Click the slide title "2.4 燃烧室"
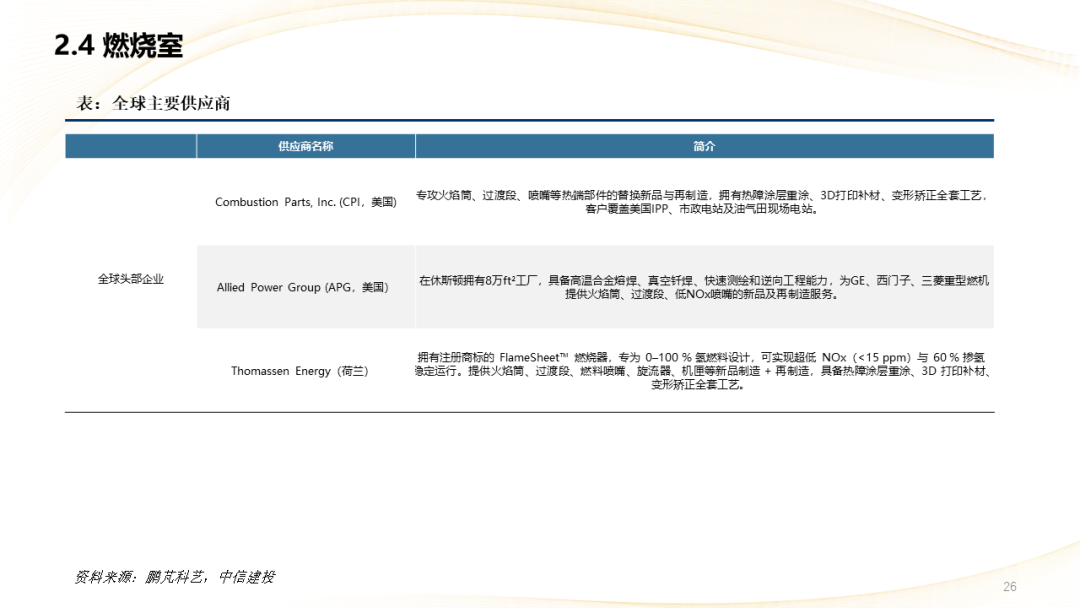 pyautogui.click(x=119, y=46)
